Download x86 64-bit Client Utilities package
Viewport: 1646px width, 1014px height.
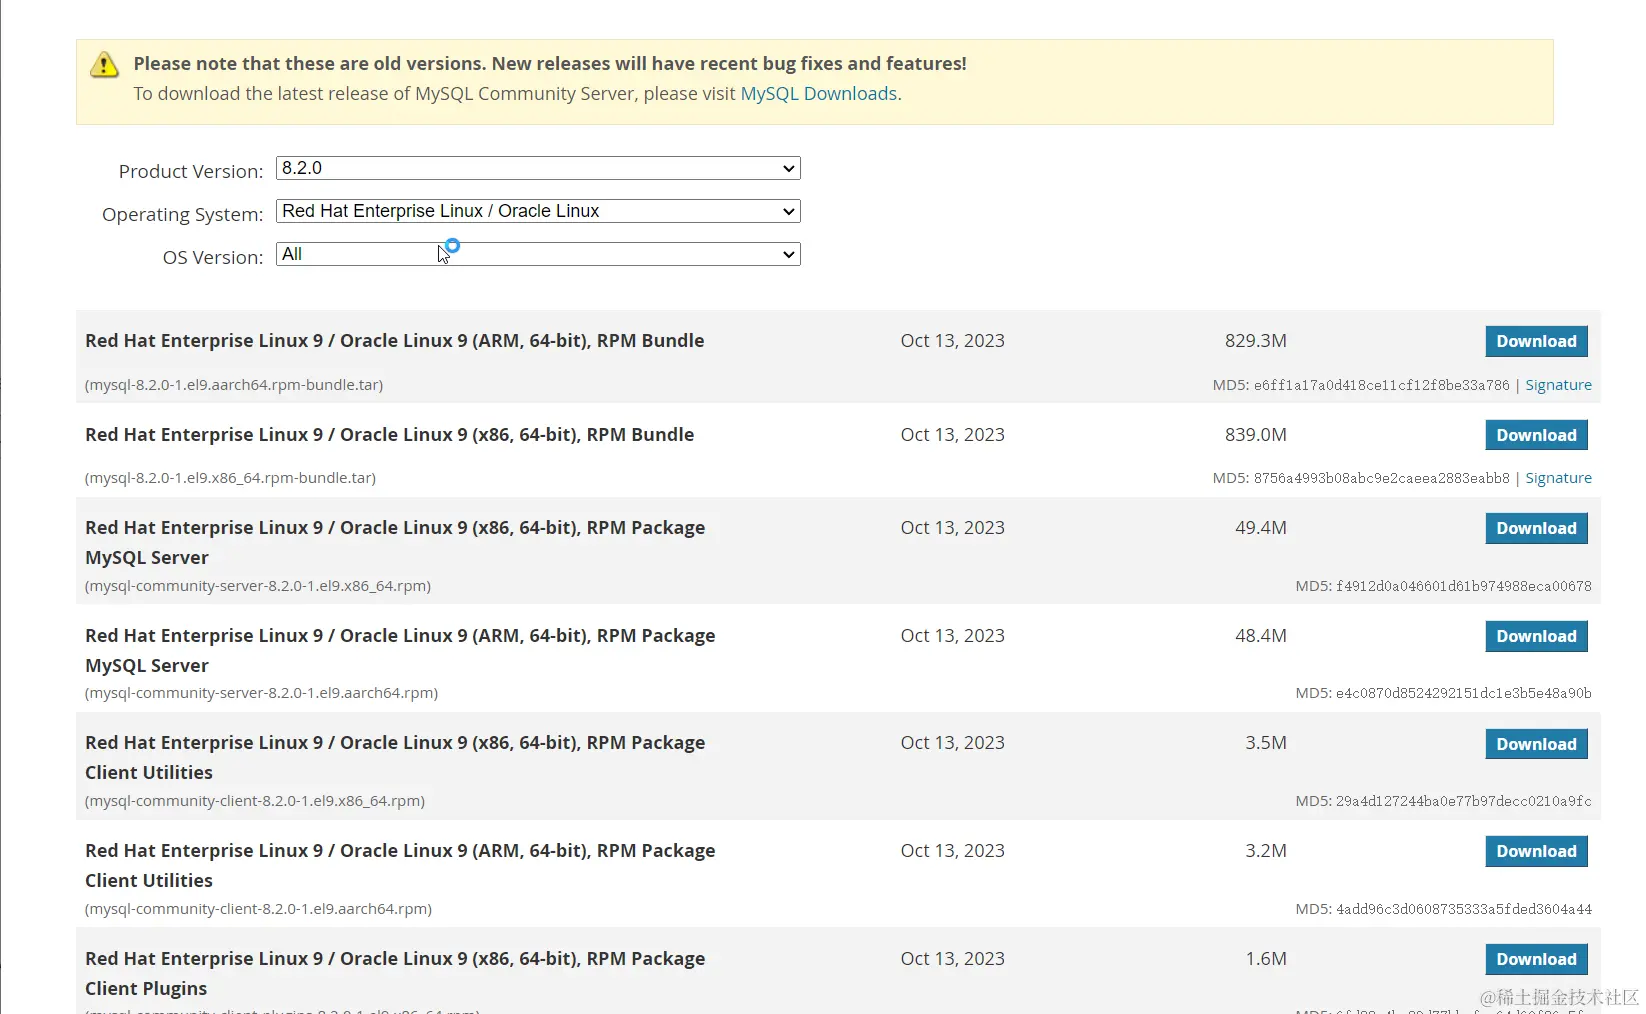(x=1536, y=744)
